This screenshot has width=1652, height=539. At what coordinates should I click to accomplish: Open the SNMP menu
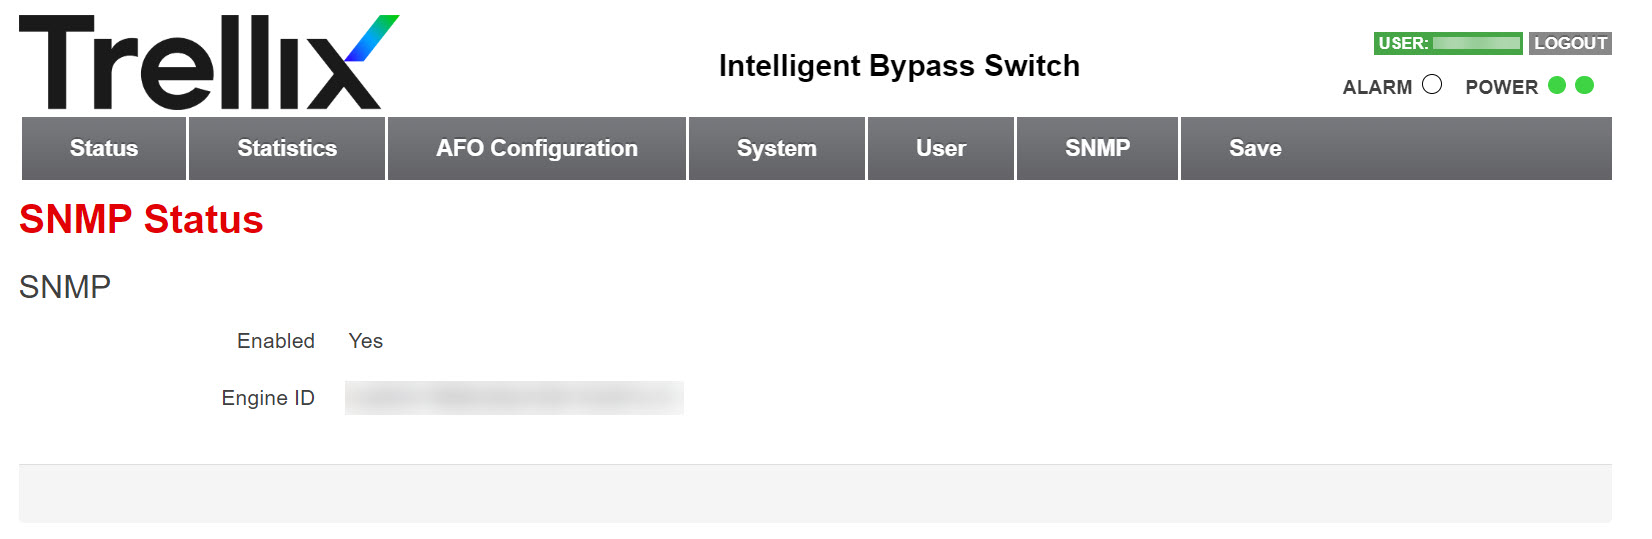point(1097,148)
